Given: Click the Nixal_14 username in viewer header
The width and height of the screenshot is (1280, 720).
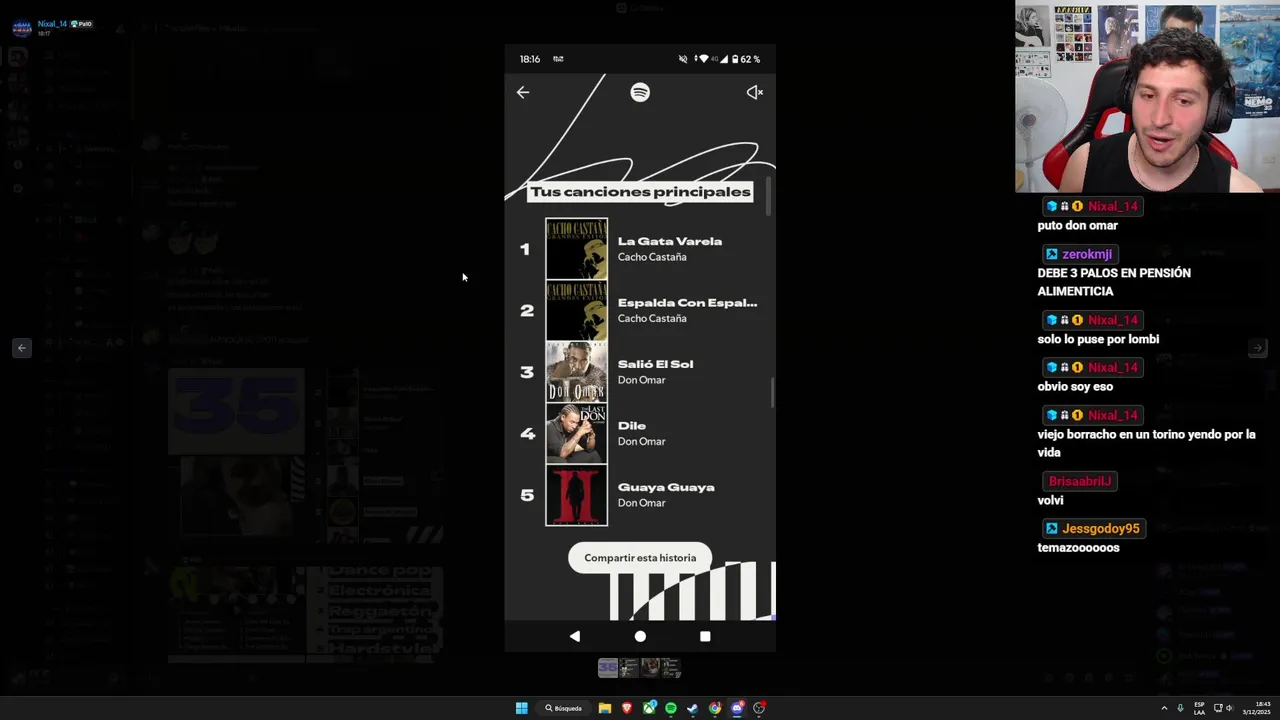Looking at the screenshot, I should click(x=52, y=23).
